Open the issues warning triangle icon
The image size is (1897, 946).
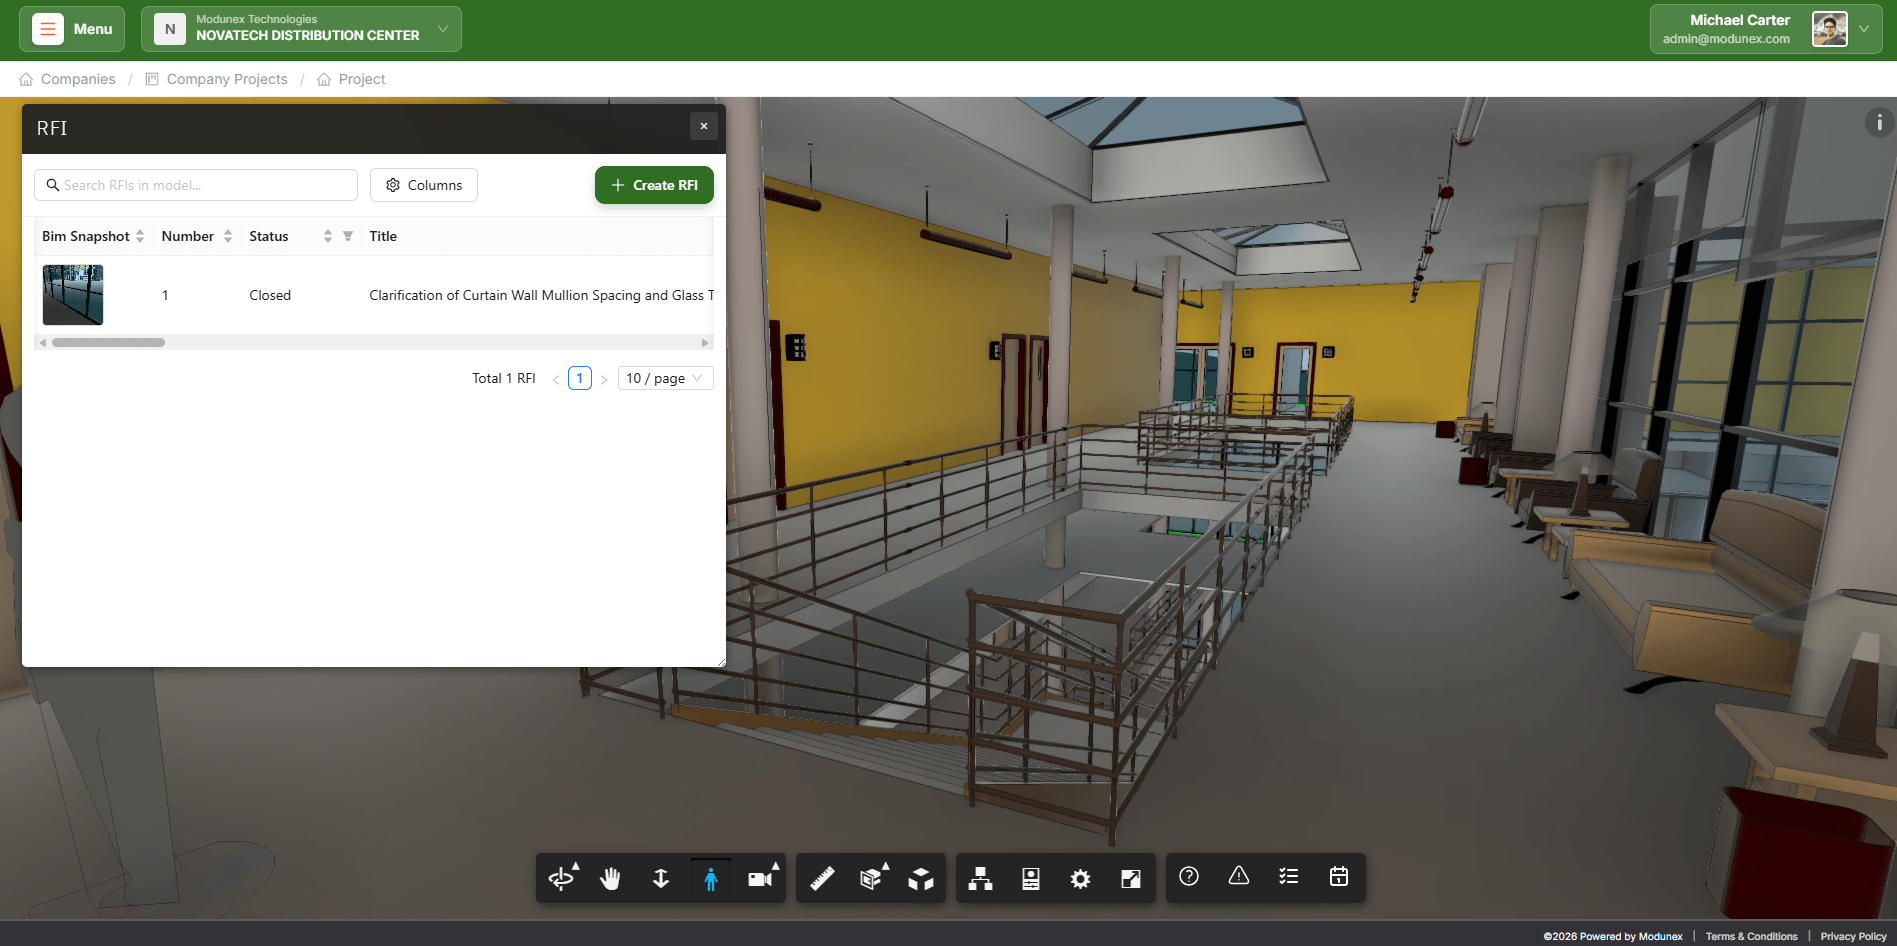(1238, 876)
